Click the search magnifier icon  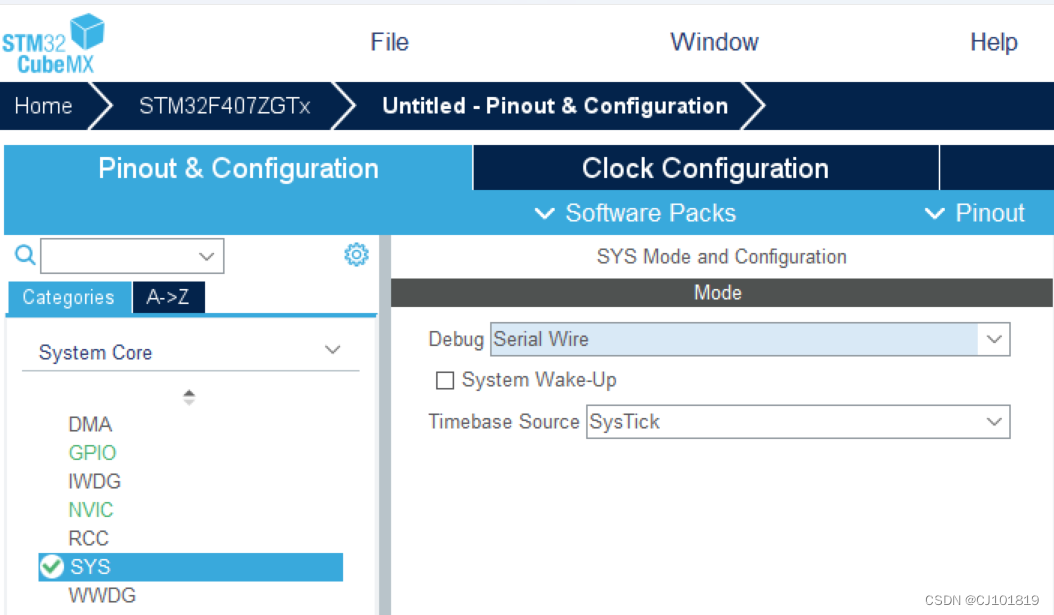click(25, 255)
